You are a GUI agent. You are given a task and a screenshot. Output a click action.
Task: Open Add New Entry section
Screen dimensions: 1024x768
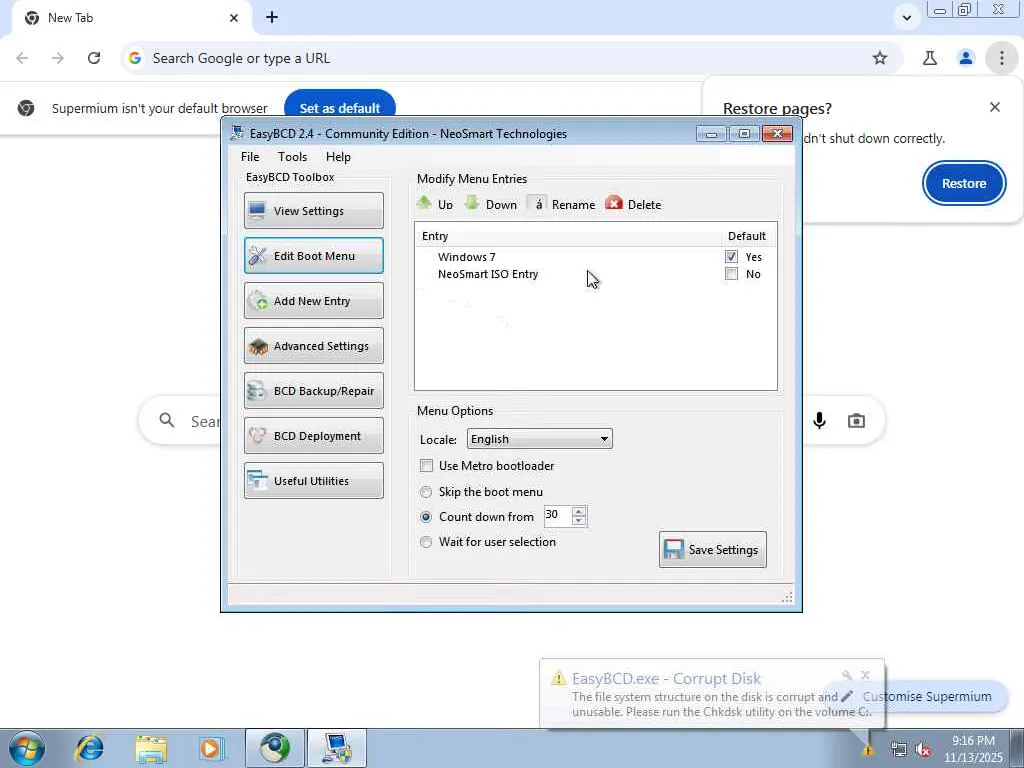[x=313, y=300]
